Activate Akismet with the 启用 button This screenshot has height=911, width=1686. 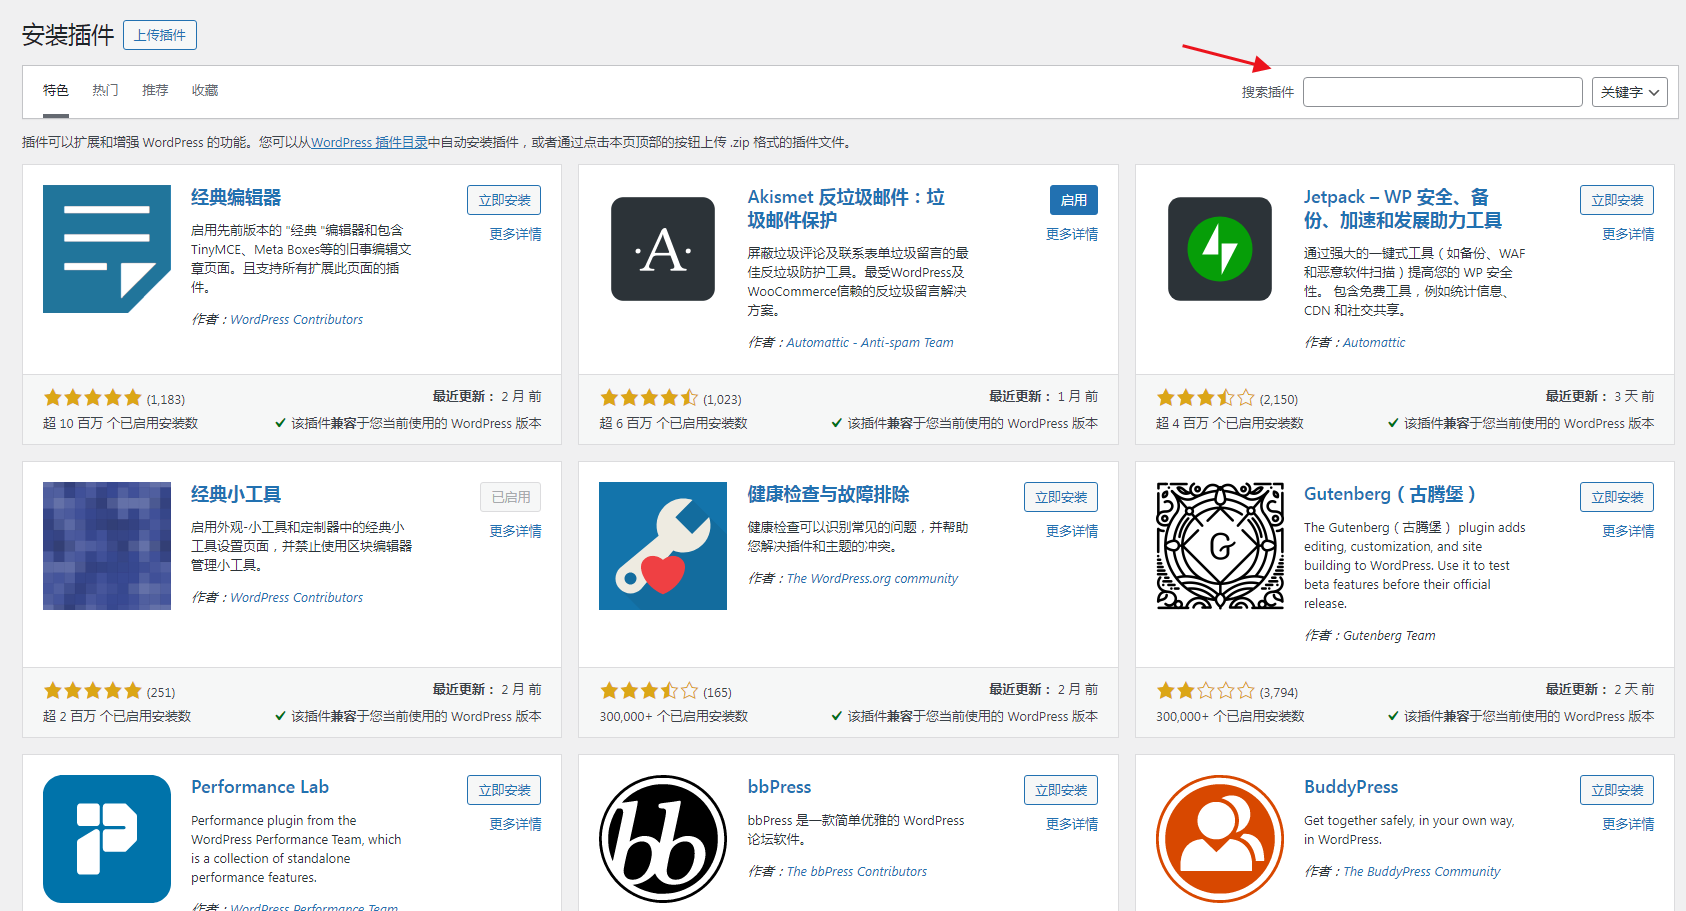[1074, 200]
